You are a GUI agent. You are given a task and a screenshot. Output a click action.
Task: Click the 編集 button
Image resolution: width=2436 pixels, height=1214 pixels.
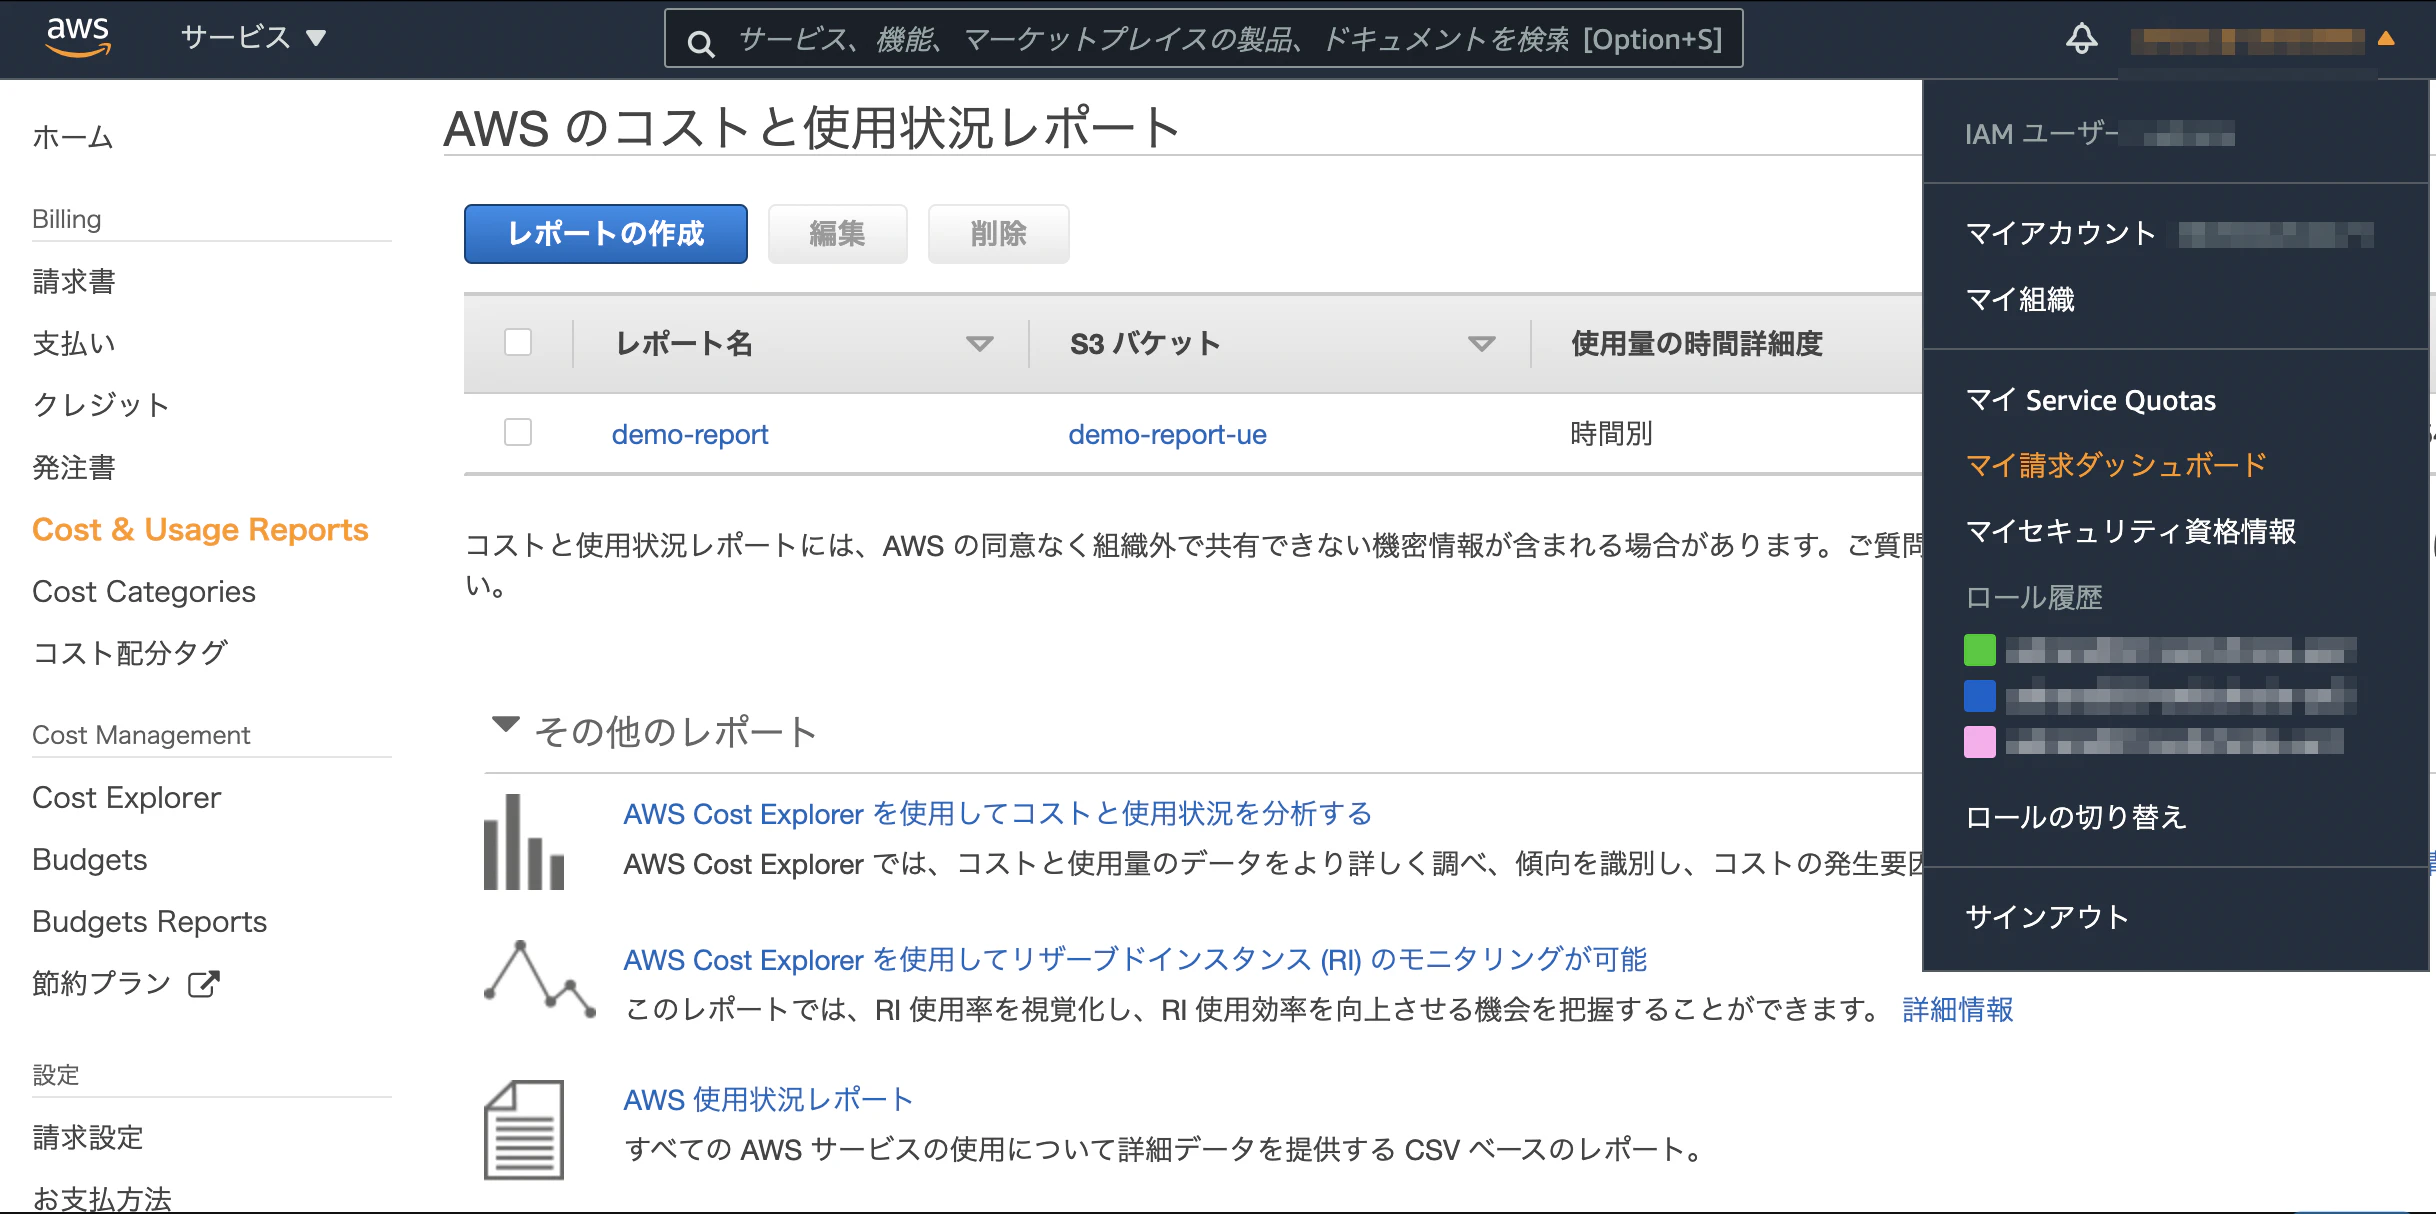837,234
